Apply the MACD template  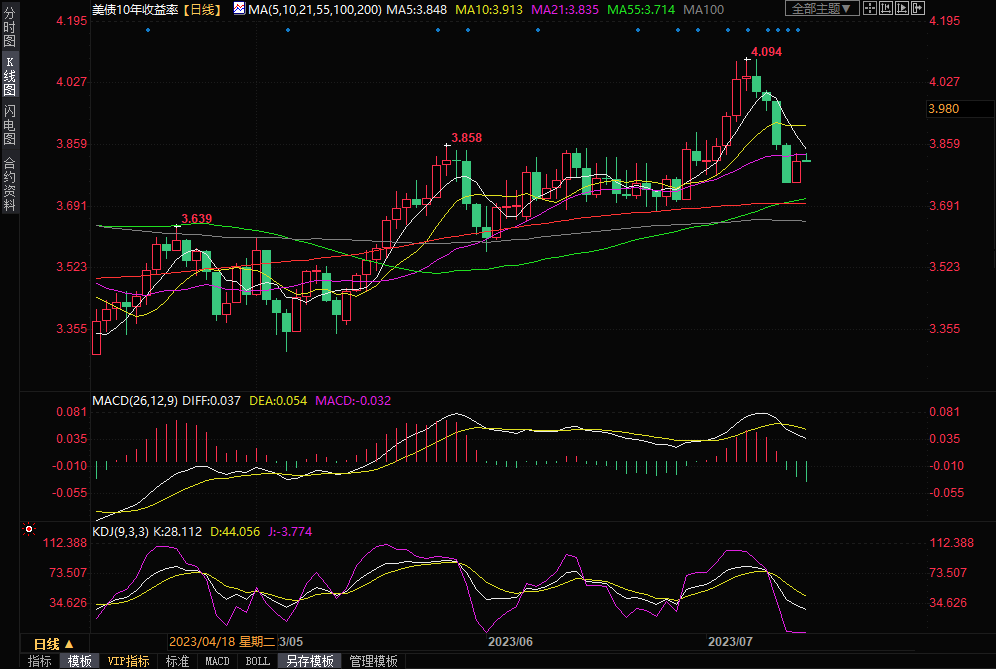coord(217,661)
